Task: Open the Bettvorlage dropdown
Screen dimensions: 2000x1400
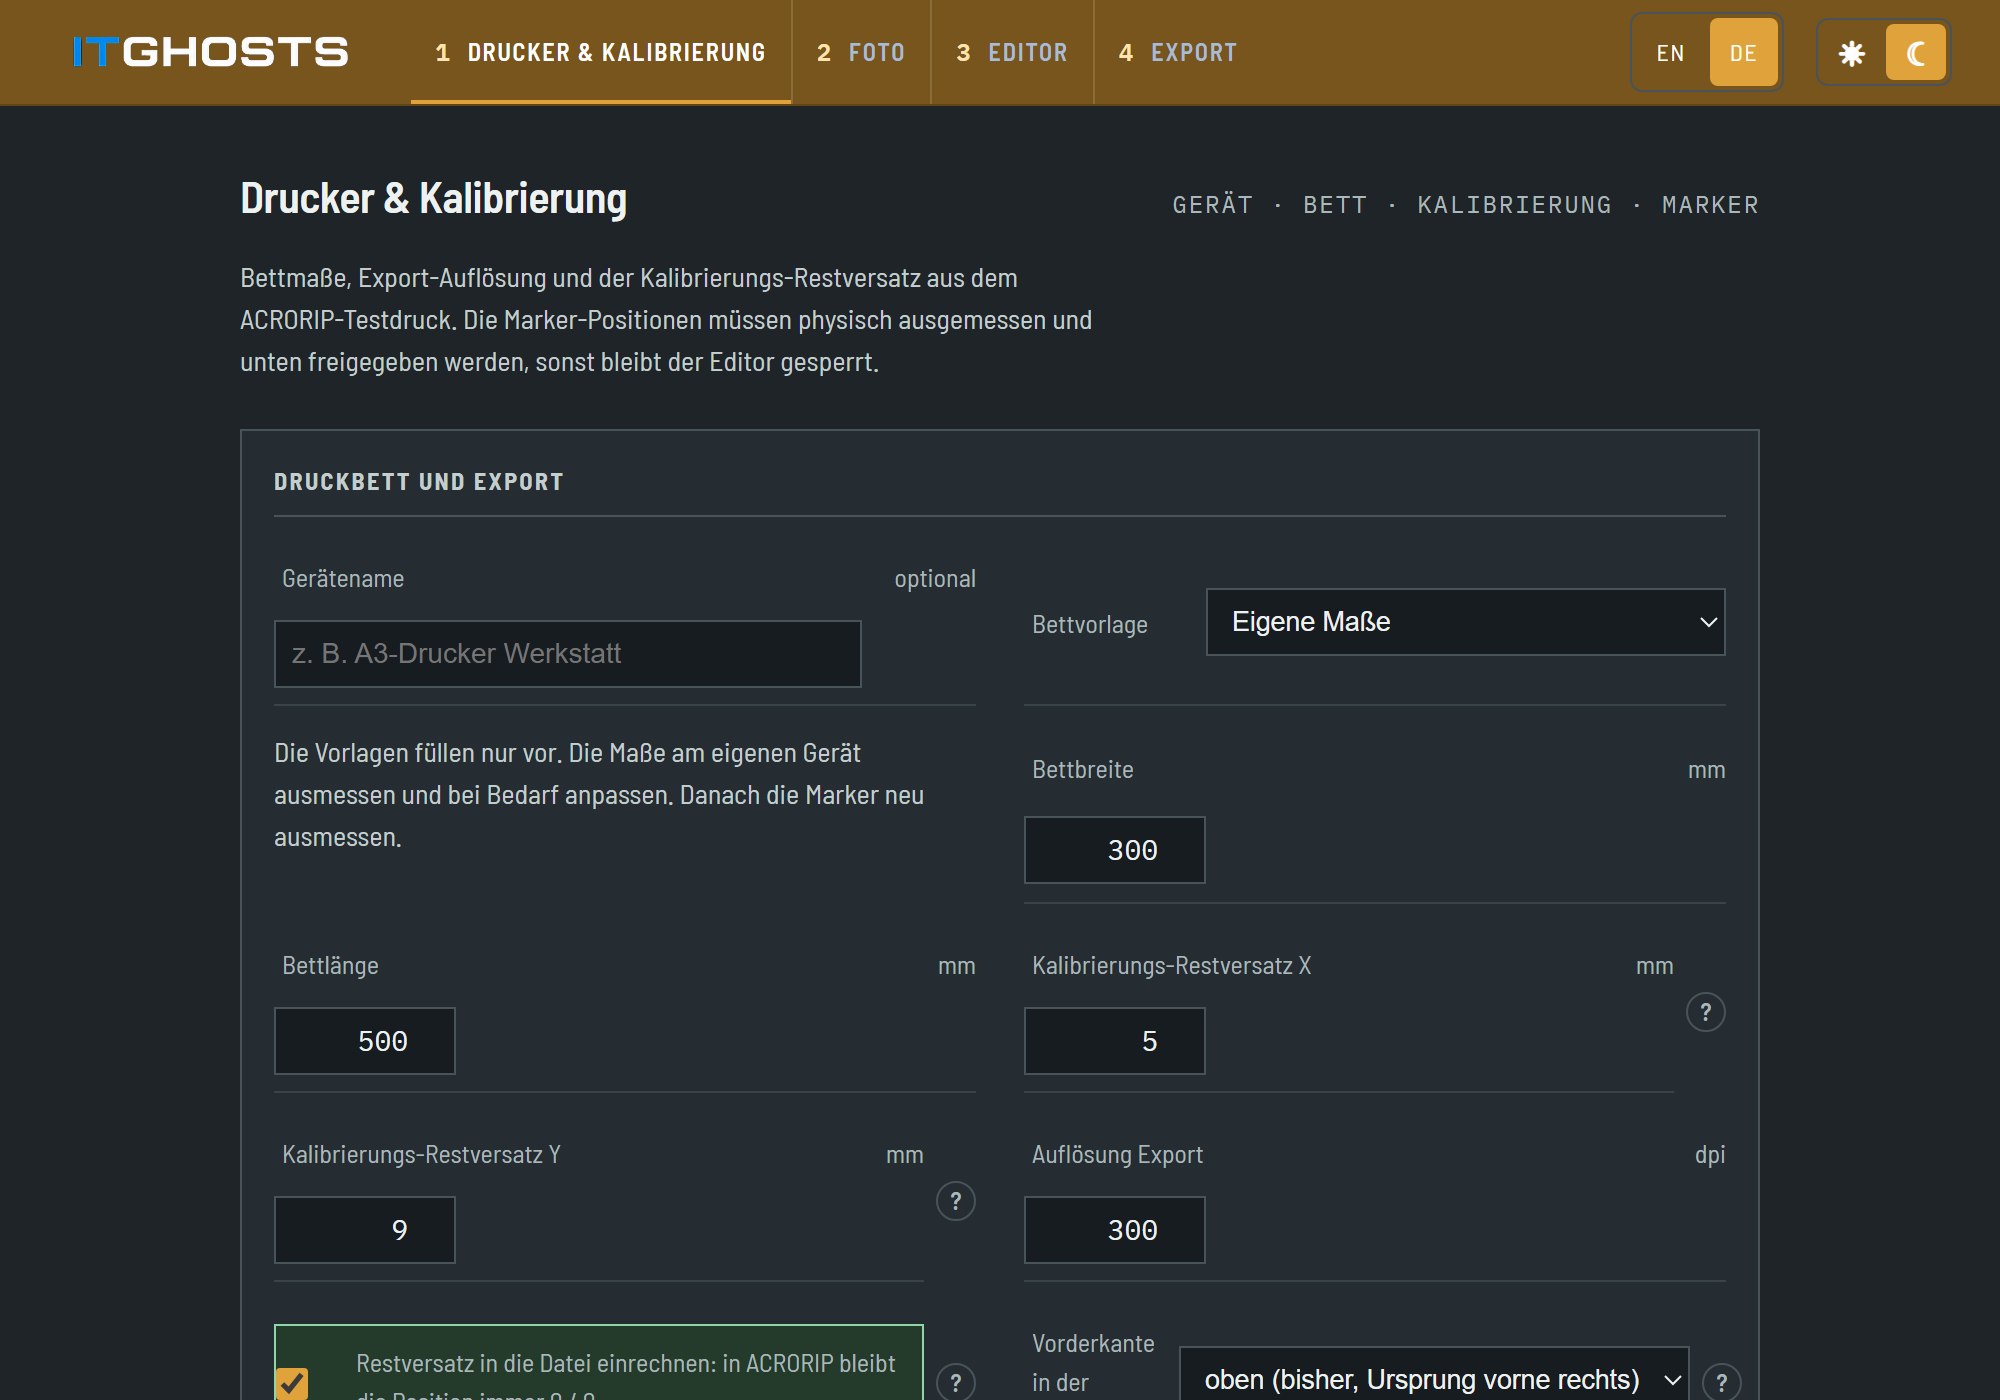Action: (x=1466, y=622)
